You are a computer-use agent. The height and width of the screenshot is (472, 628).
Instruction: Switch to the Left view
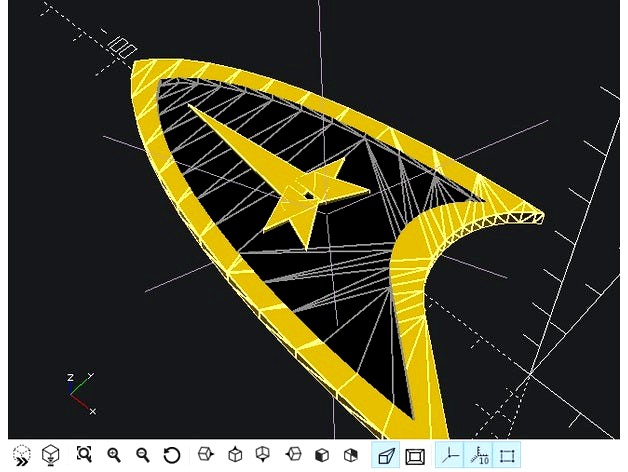[293, 454]
